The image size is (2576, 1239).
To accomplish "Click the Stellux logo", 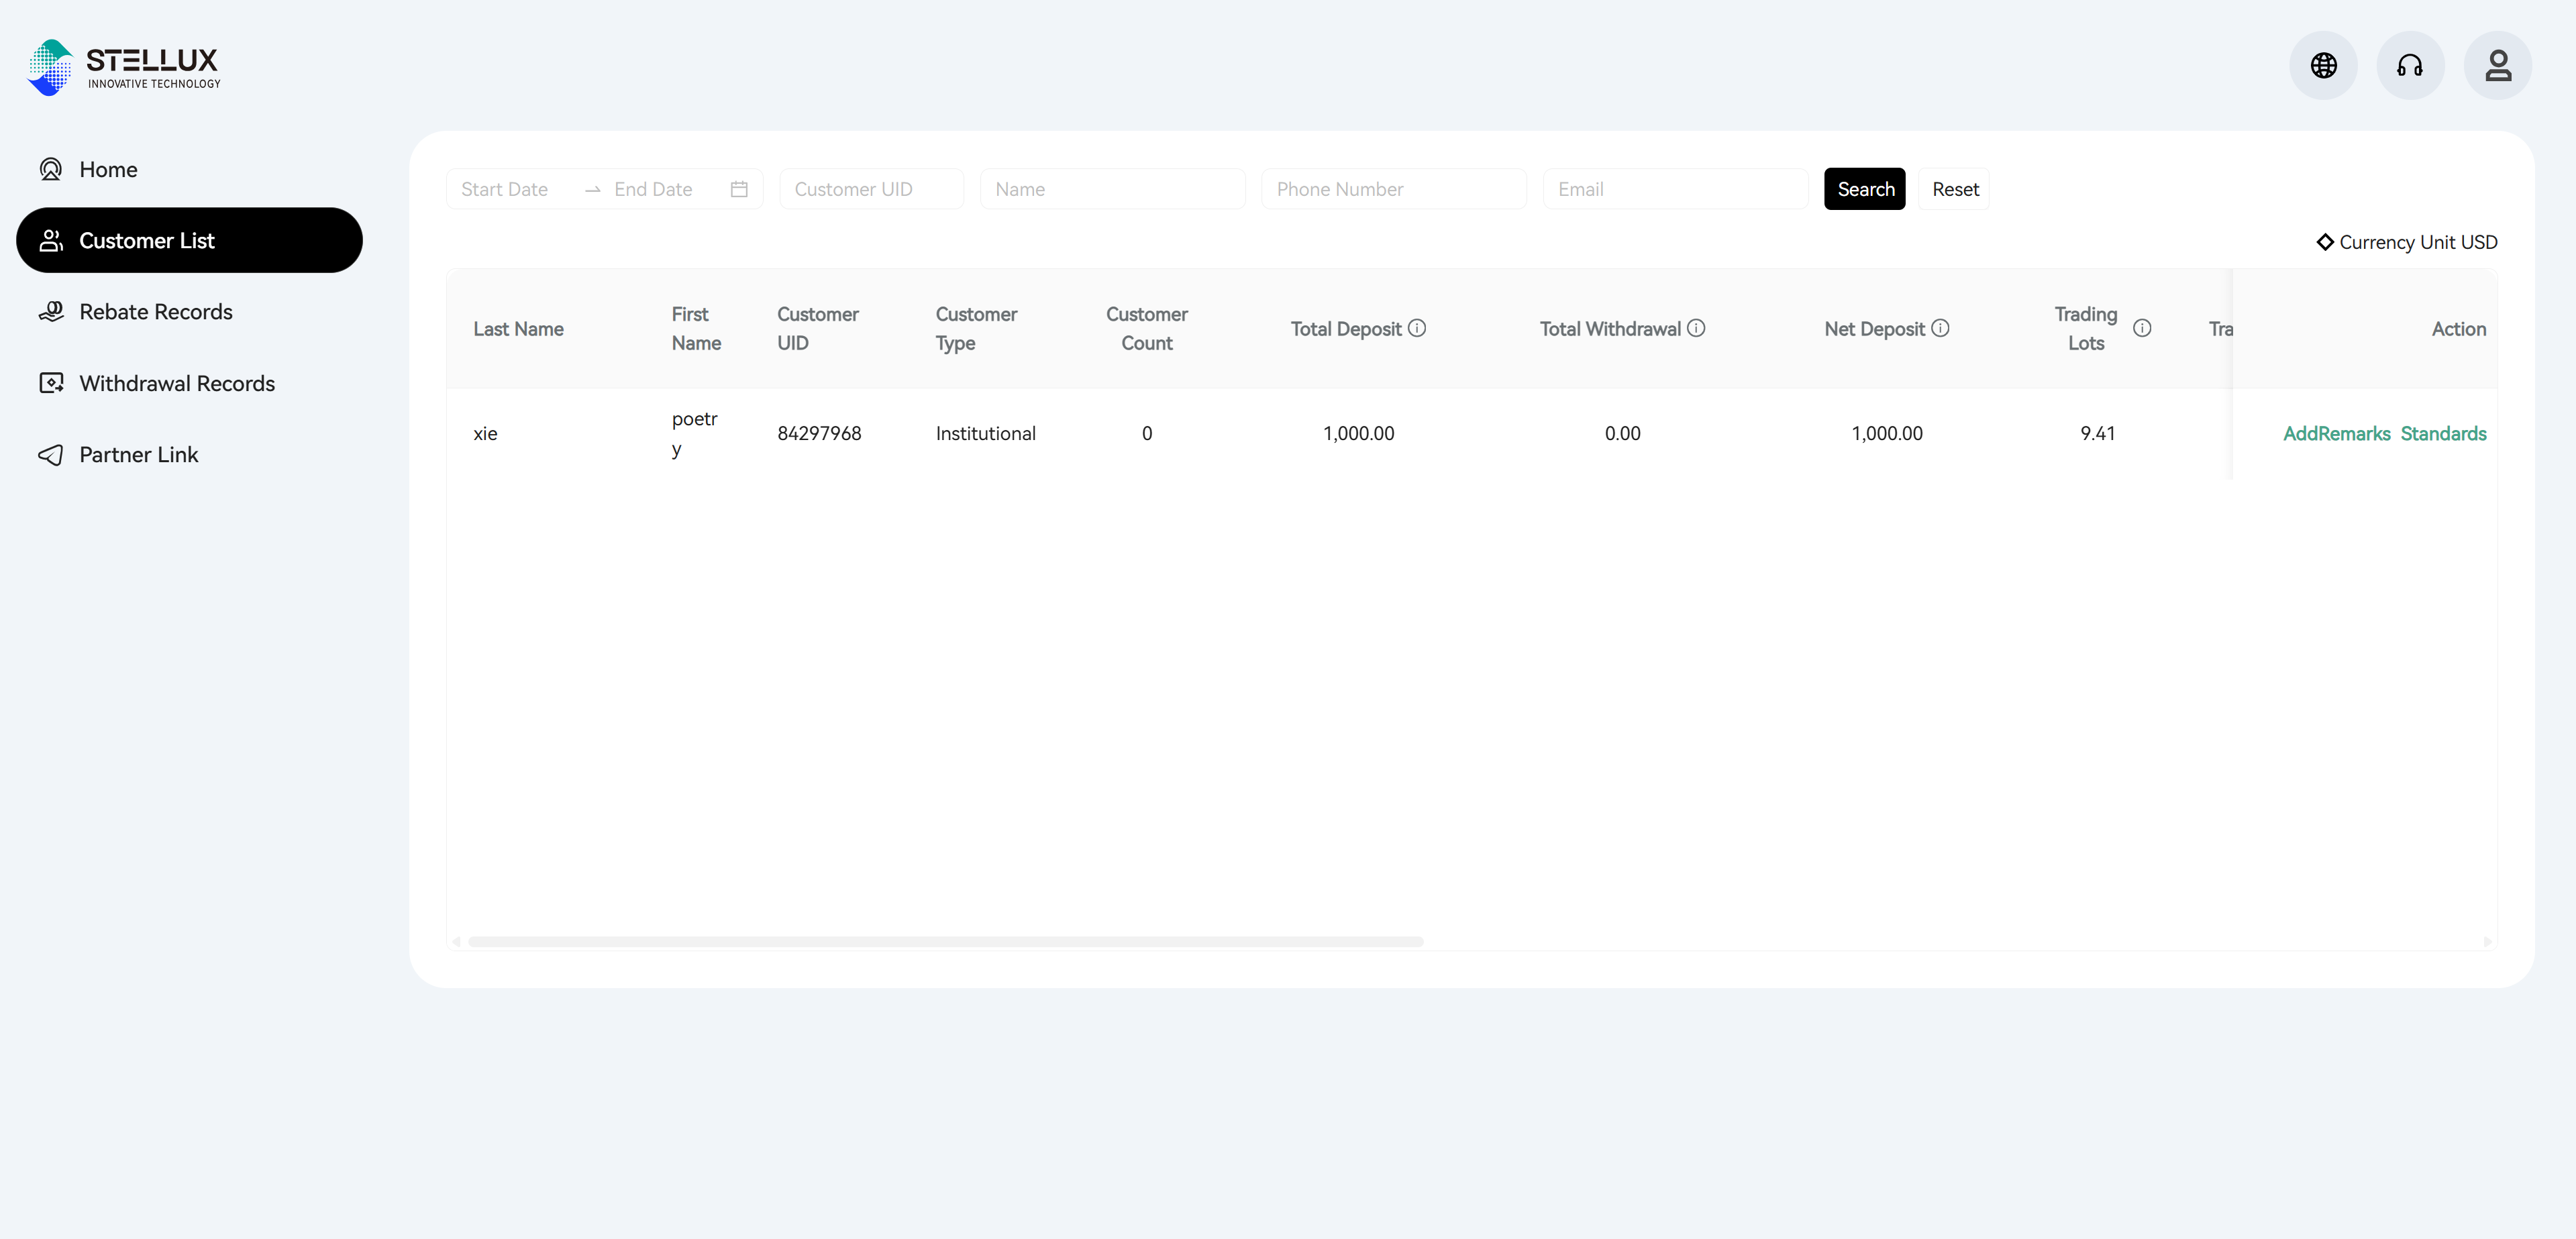I will click(x=124, y=67).
